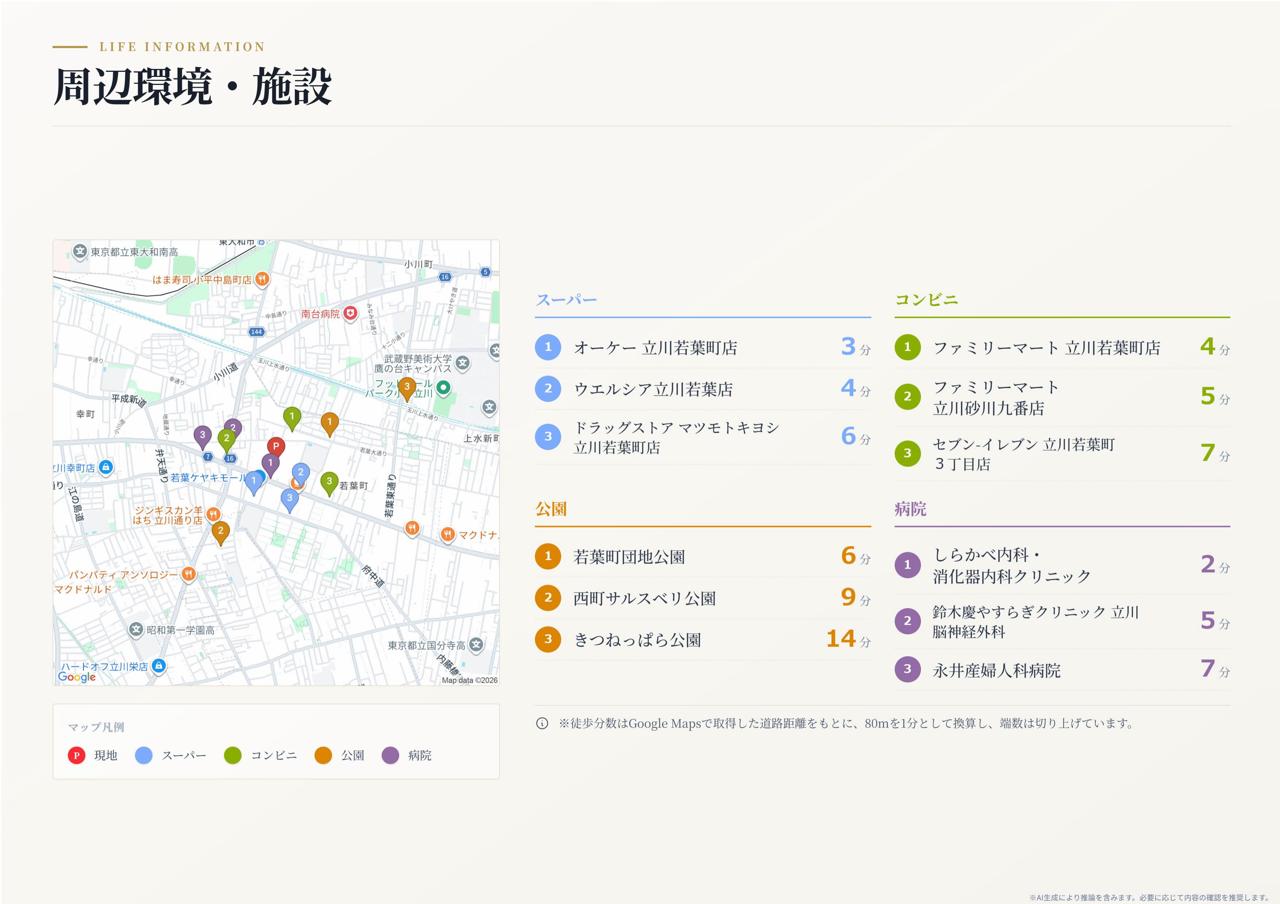Click badge 3 next to セブン-イレブン 立川若葉町

[907, 453]
